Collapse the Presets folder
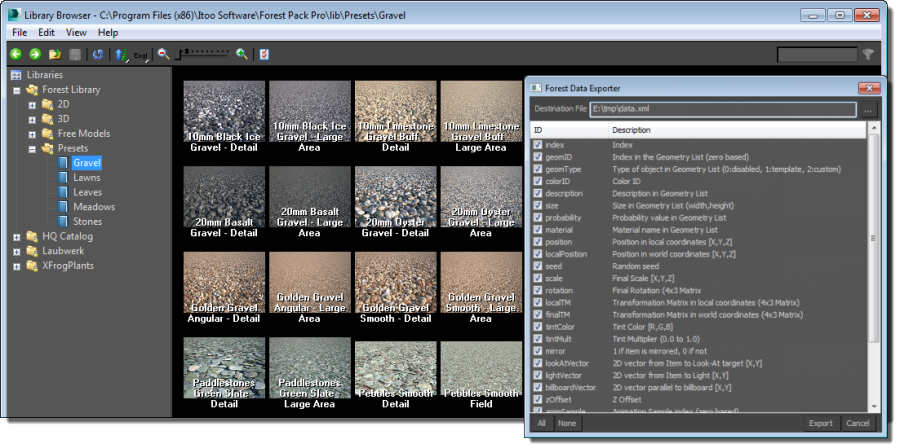The height and width of the screenshot is (448, 900). point(32,148)
